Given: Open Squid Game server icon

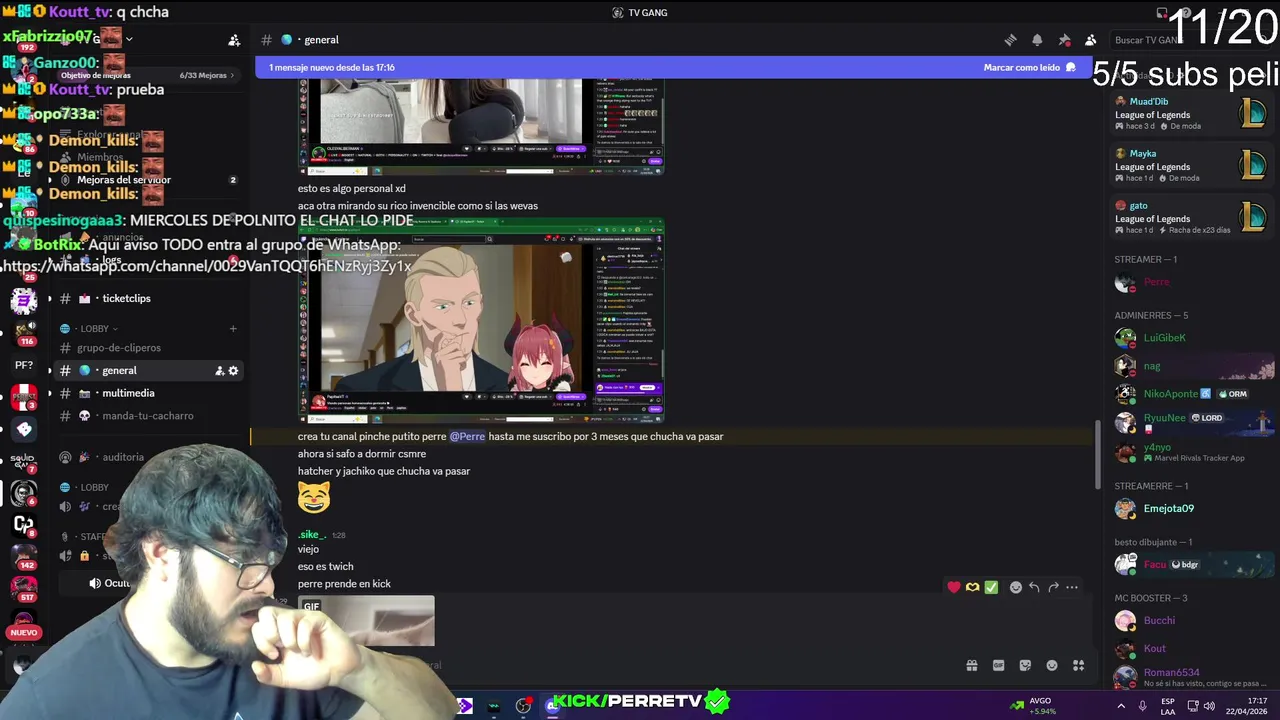Looking at the screenshot, I should (24, 461).
